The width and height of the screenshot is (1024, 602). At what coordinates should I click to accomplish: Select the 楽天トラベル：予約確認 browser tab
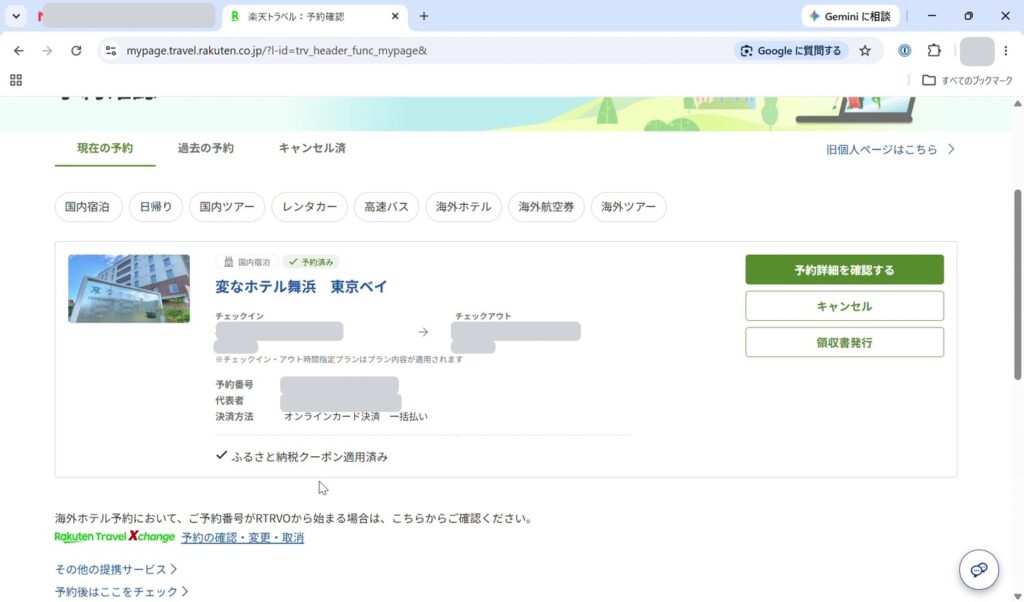click(x=315, y=16)
